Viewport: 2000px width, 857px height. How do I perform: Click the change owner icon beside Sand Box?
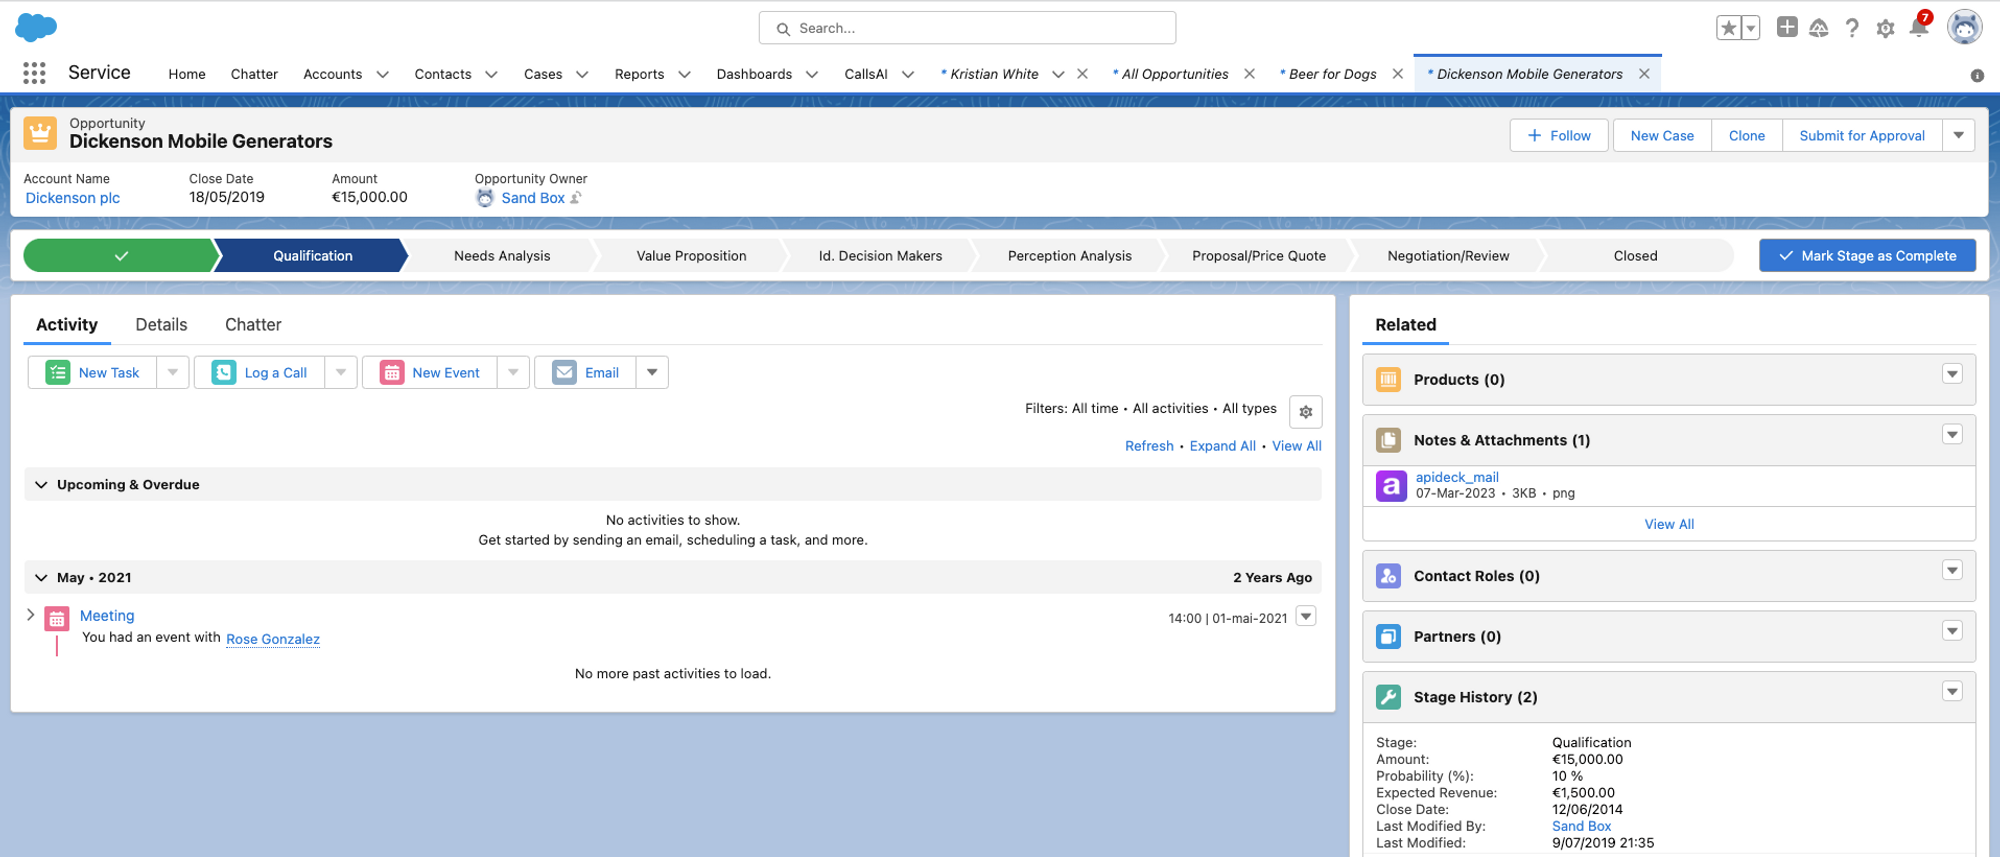tap(576, 198)
